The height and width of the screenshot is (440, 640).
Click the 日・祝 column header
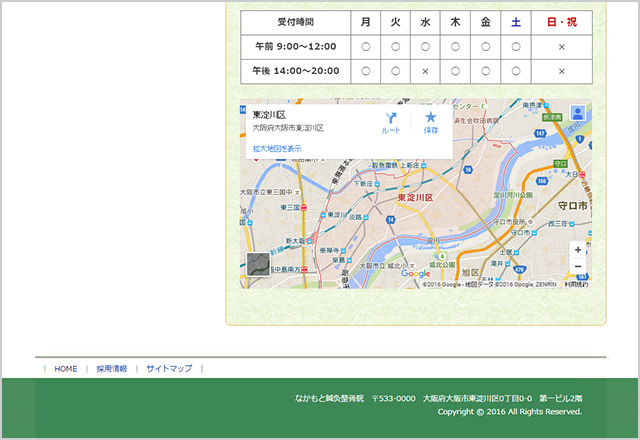coord(562,22)
